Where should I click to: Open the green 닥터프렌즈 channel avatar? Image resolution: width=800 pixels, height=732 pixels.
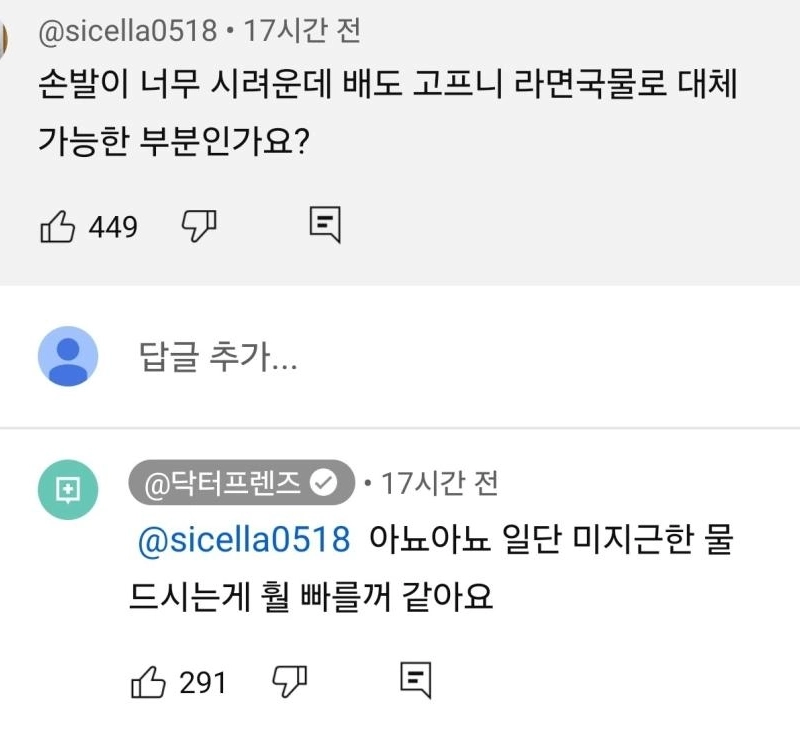pos(67,490)
